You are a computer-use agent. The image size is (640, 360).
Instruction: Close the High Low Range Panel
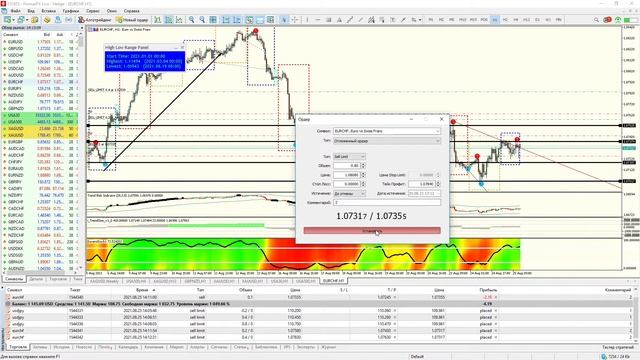point(182,47)
